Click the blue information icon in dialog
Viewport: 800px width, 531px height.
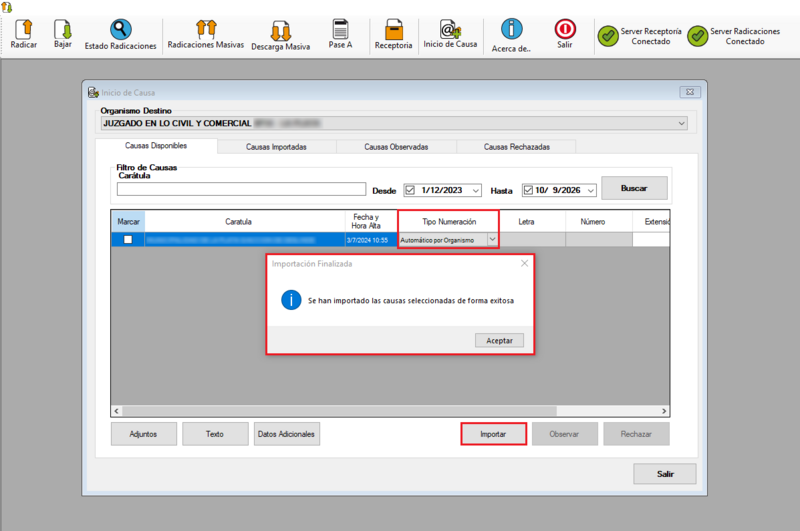point(291,300)
